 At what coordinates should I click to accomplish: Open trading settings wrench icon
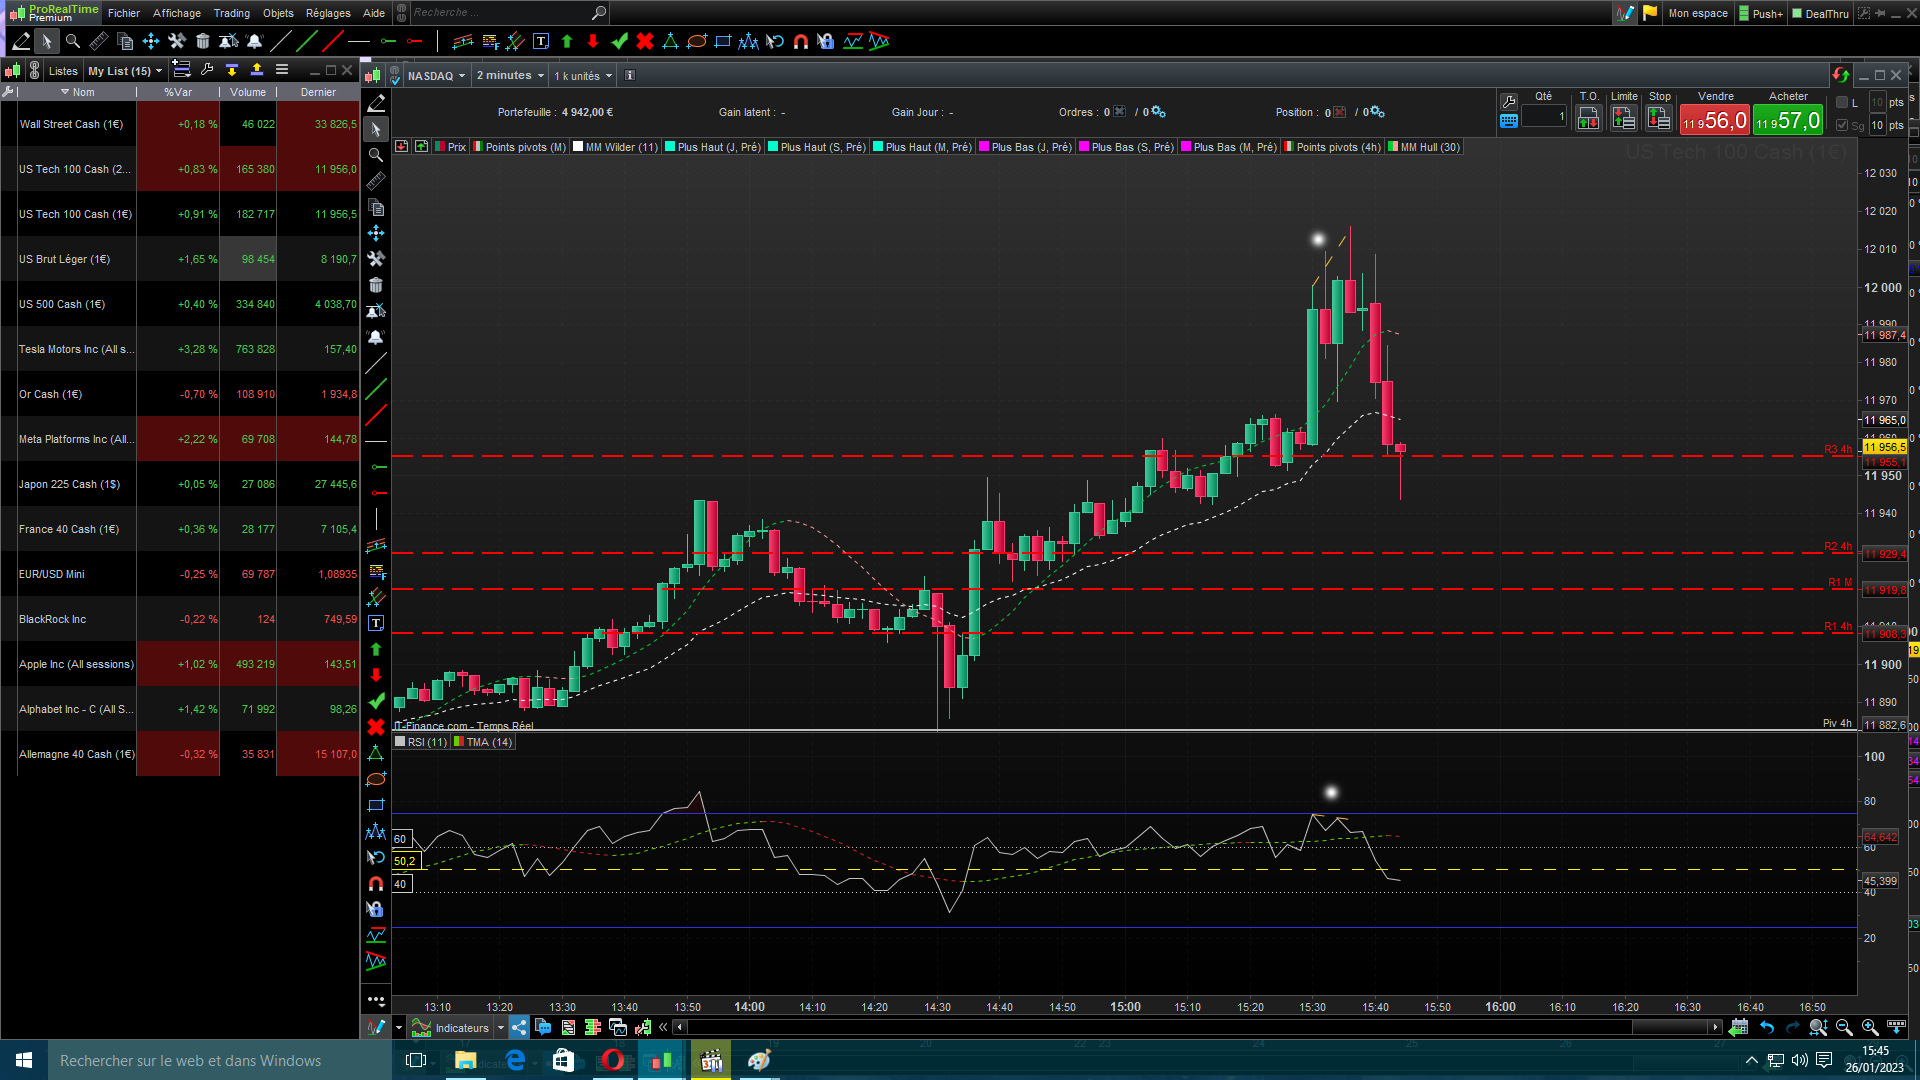pos(1509,101)
